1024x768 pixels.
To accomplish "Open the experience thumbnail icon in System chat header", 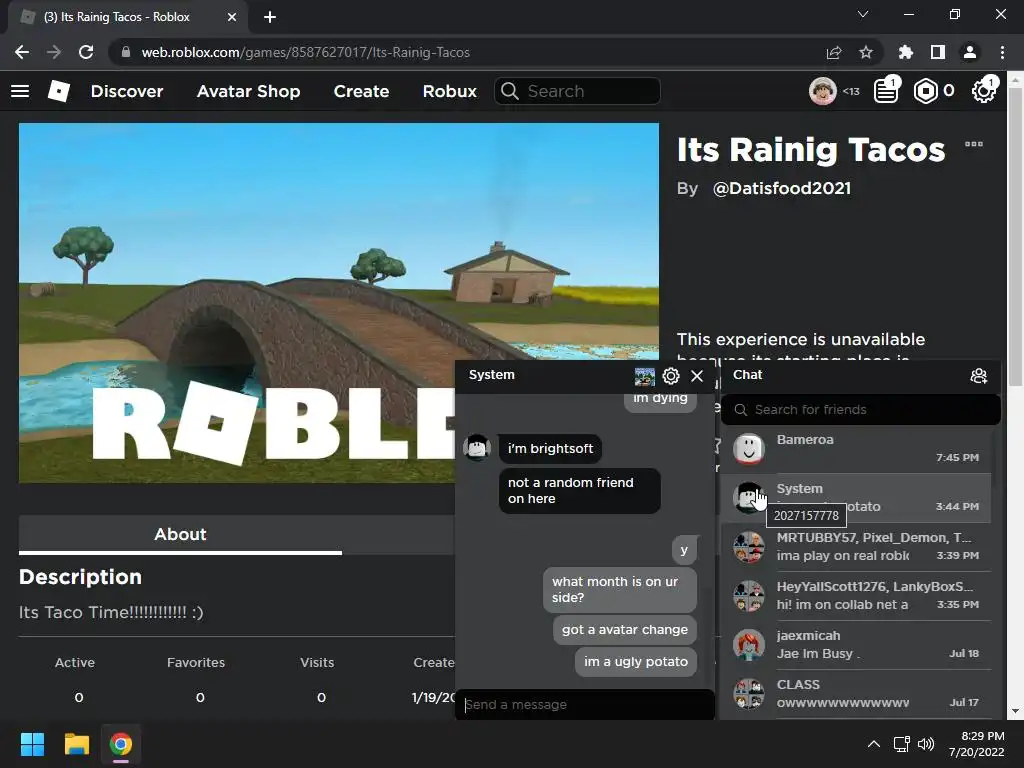I will [x=645, y=376].
